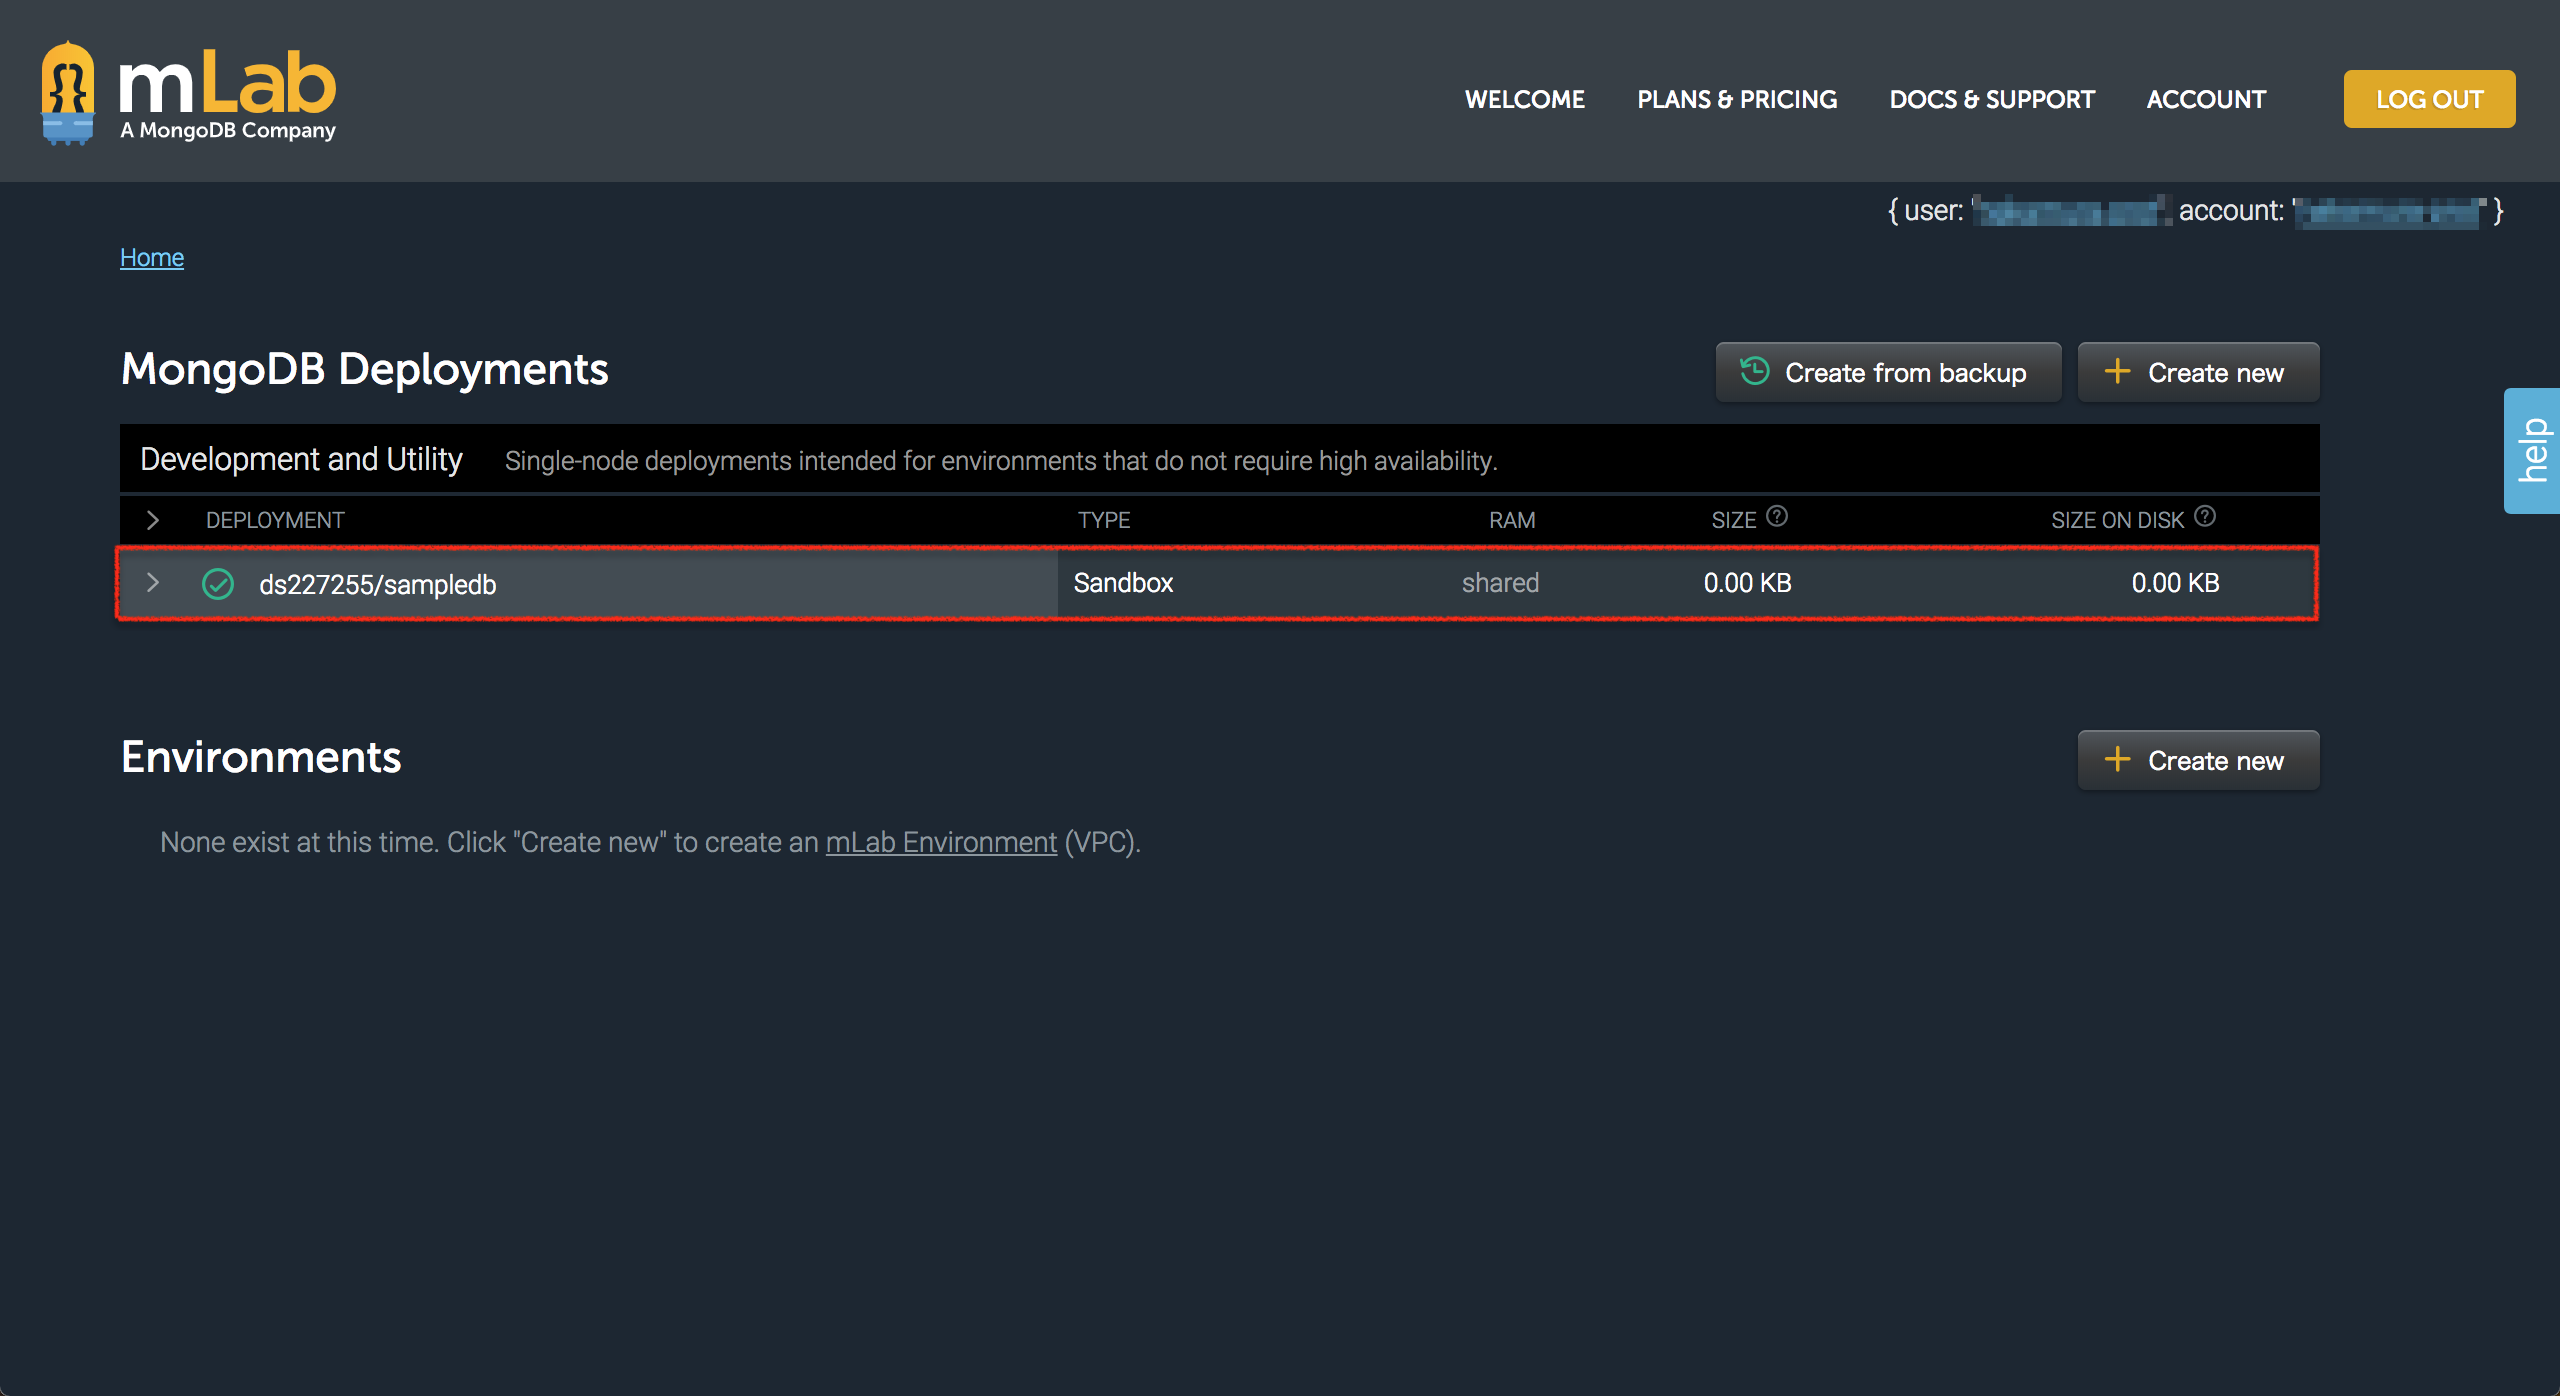
Task: Click the TYPE column header
Action: pos(1104,520)
